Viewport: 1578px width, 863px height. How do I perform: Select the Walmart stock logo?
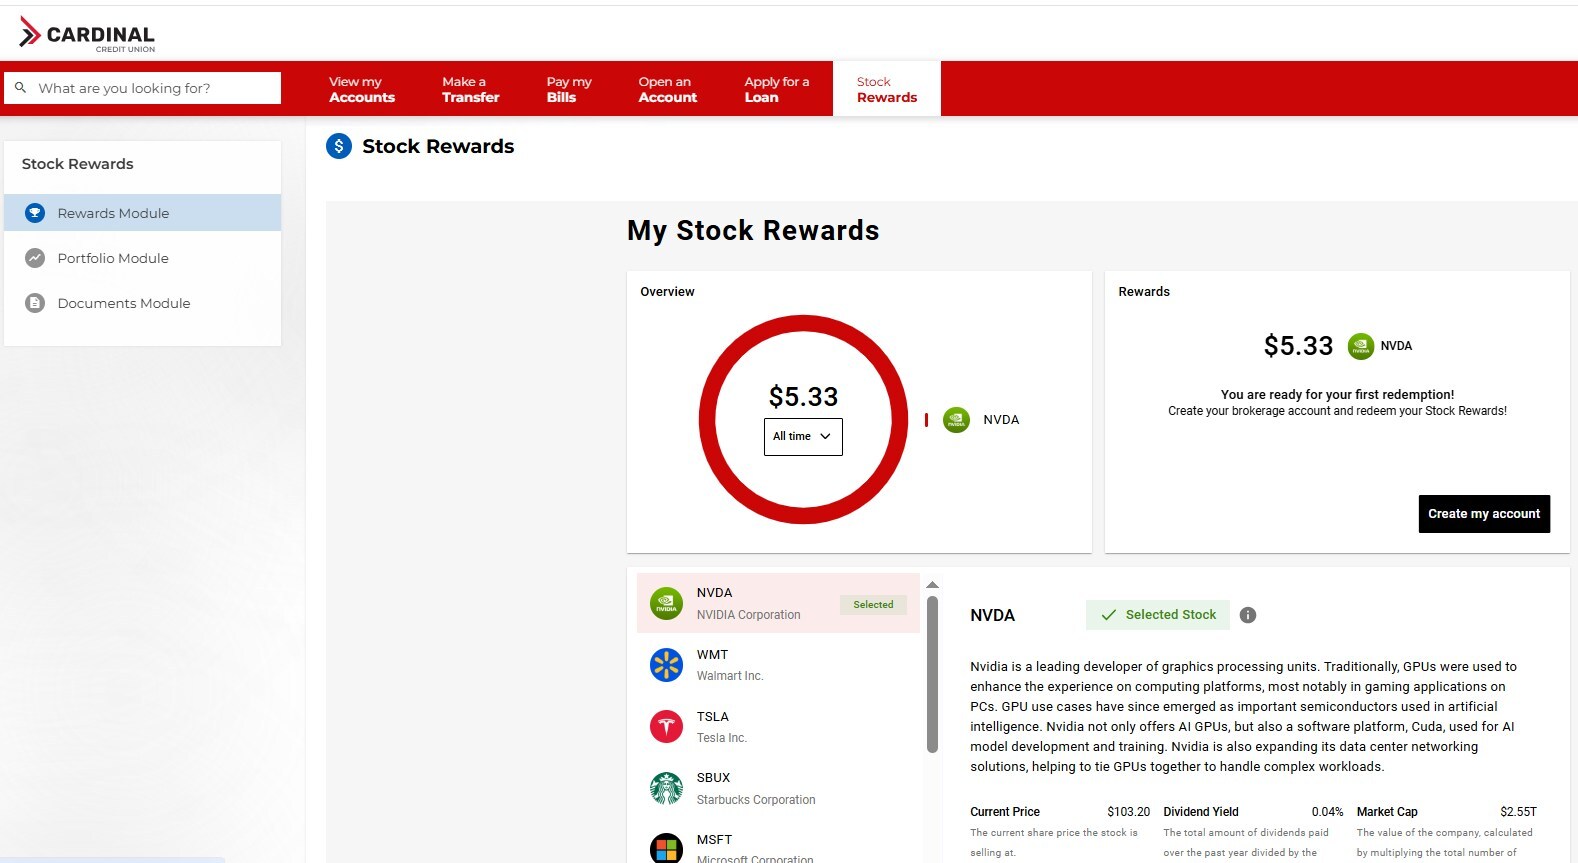coord(666,665)
